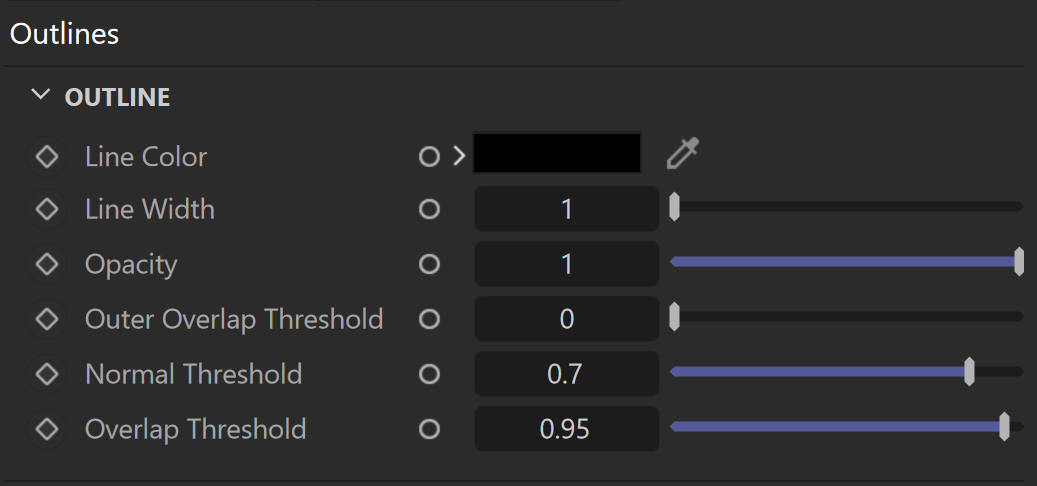The width and height of the screenshot is (1037, 486).
Task: Open the black Line Color swatch
Action: click(x=557, y=153)
